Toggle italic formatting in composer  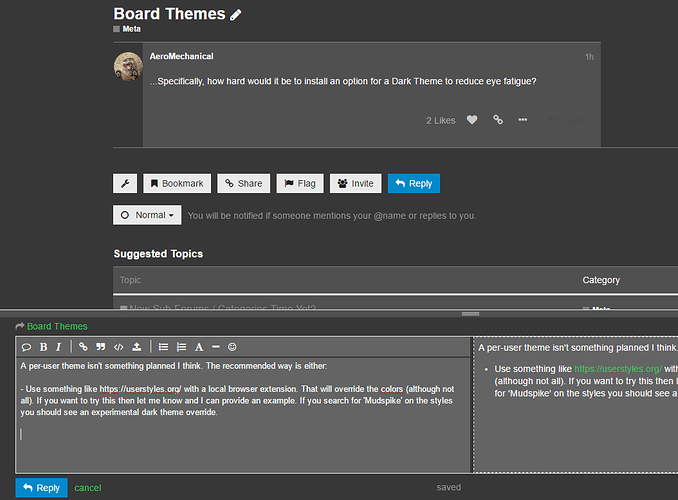[59, 347]
